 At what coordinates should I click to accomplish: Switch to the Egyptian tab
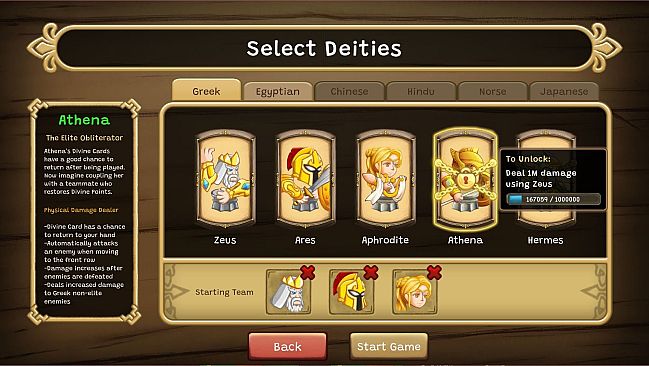278,91
